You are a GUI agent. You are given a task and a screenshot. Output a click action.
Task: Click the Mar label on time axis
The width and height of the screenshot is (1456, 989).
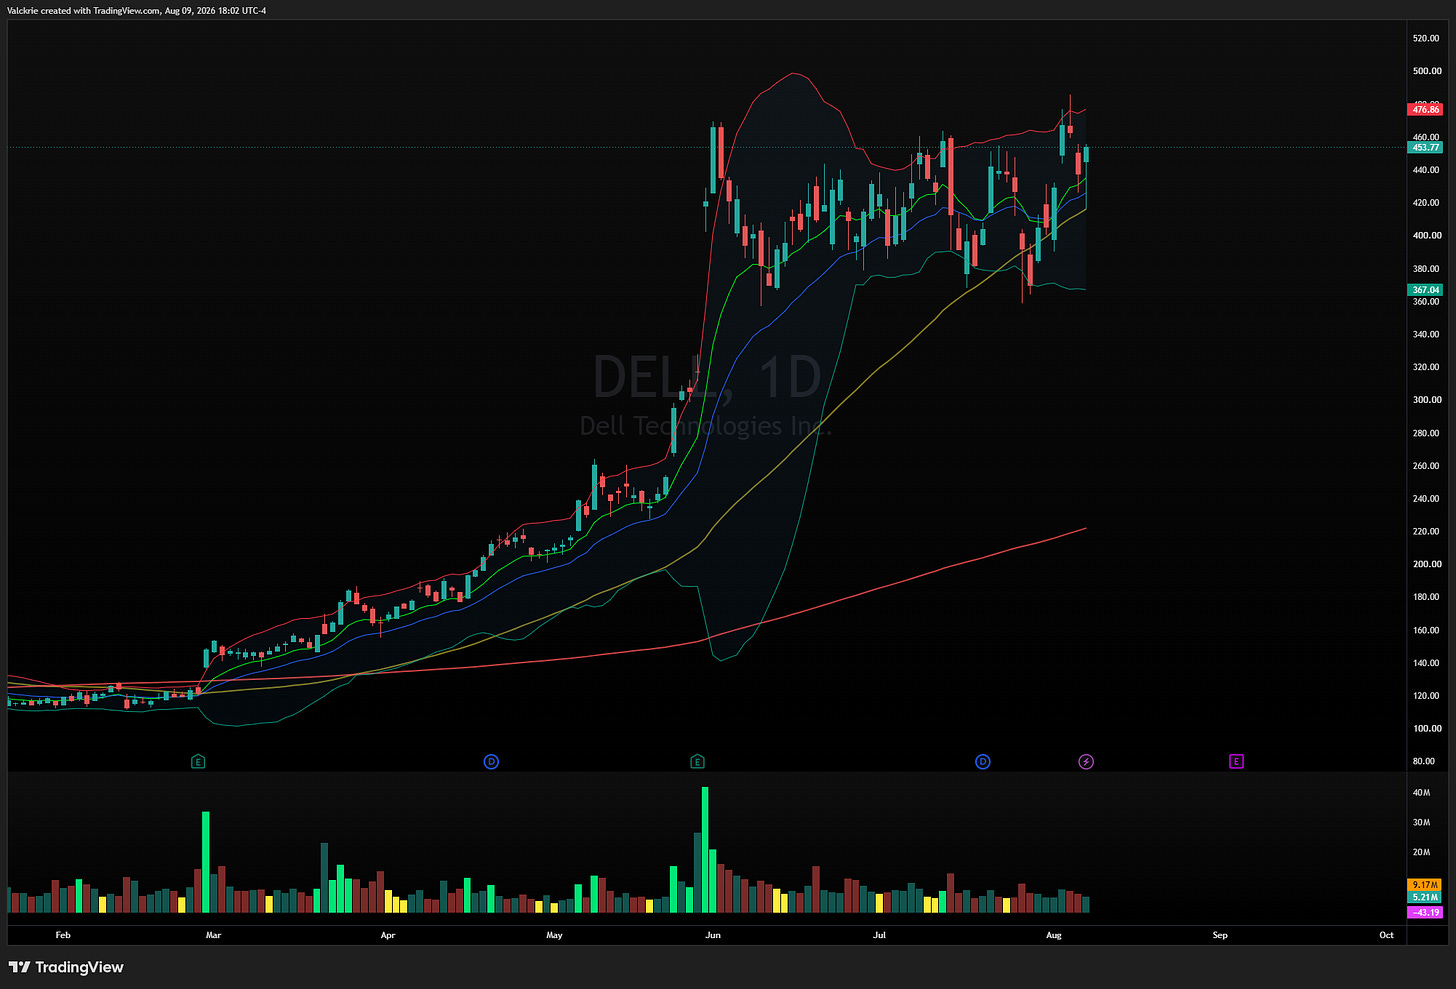pyautogui.click(x=213, y=935)
